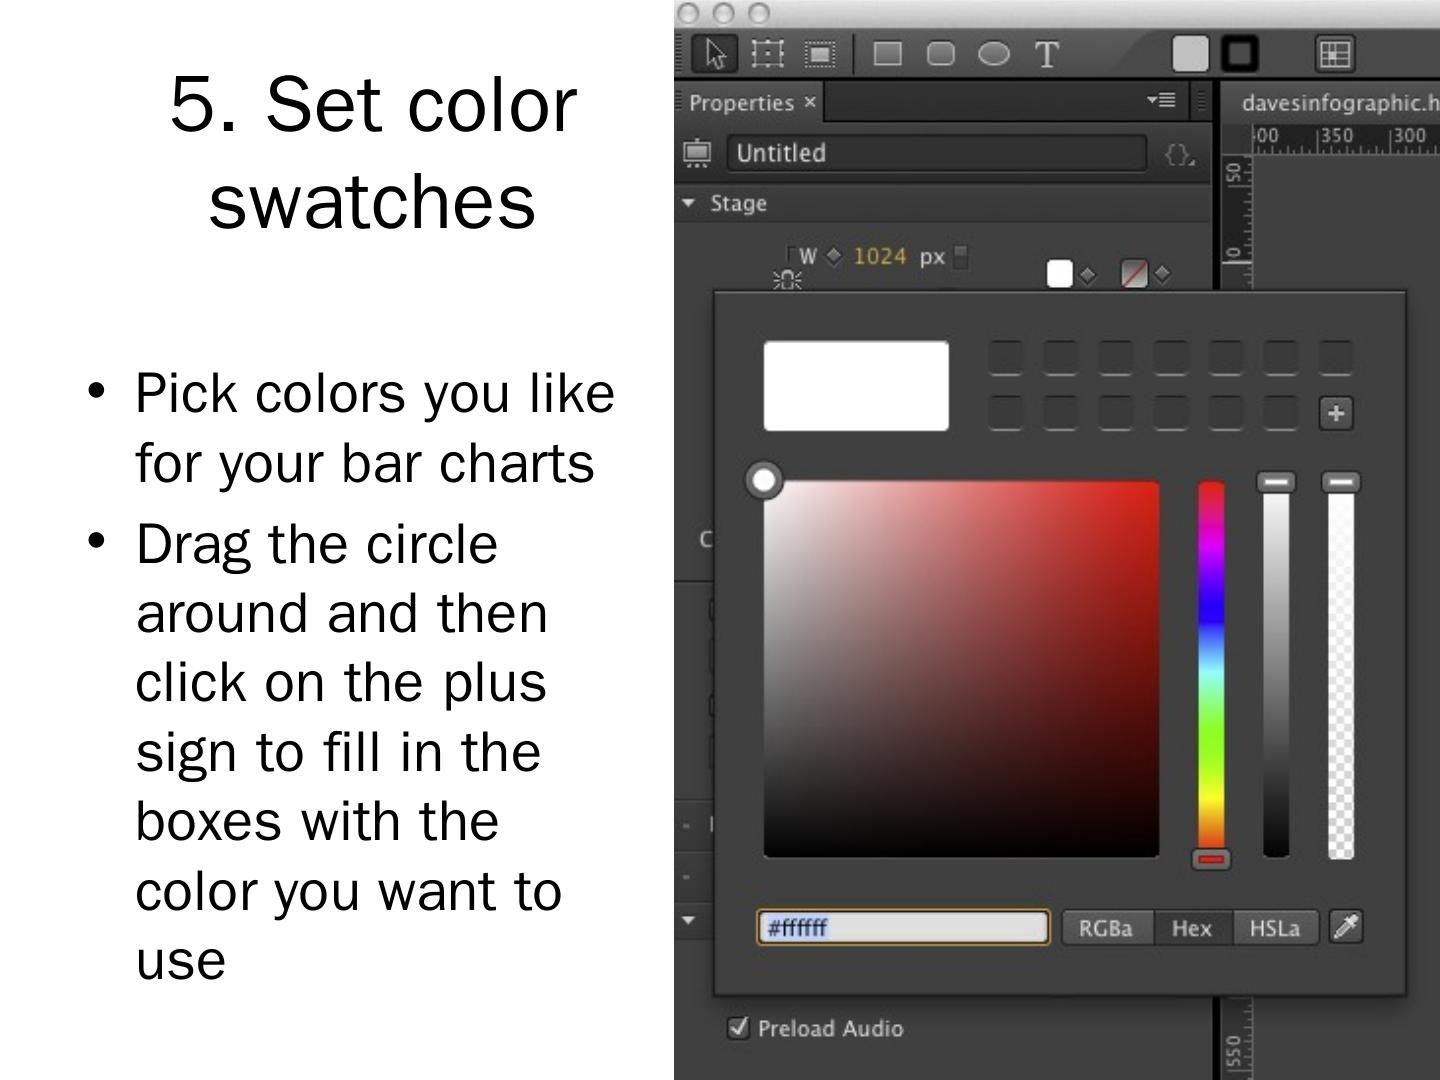Select the Text tool
Screen dimensions: 1440x1080
pyautogui.click(x=1046, y=54)
